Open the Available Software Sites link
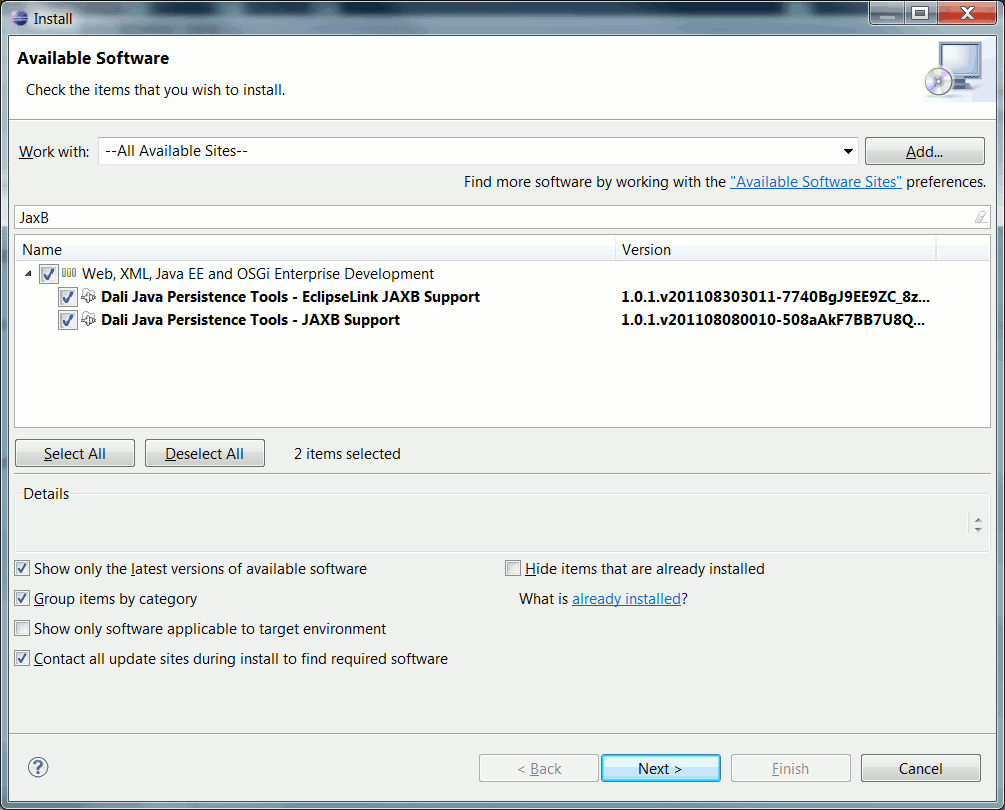1005x810 pixels. tap(815, 182)
